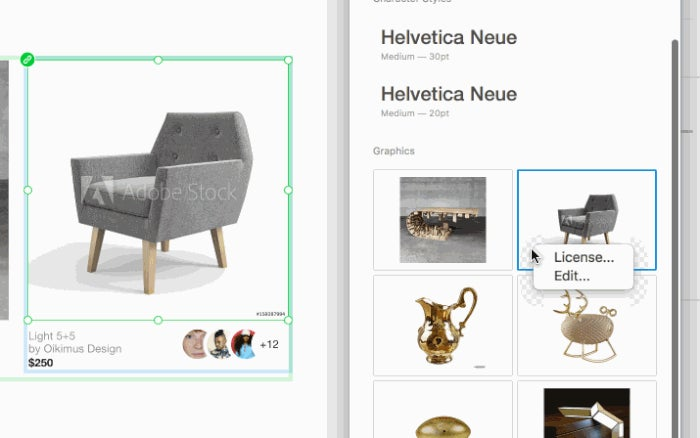Choose Edit... in the context menu
700x438 pixels.
[x=571, y=276]
